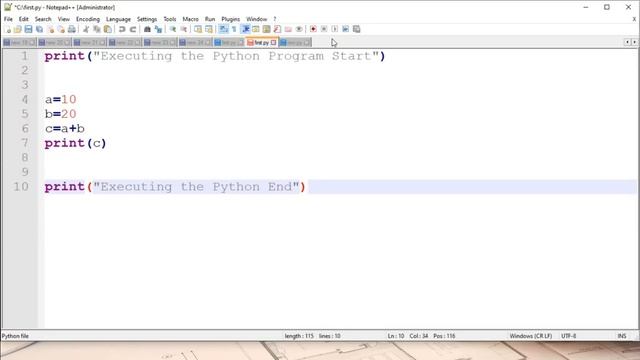Redo edit via toolbar arrow
Viewport: 640px width, 360px height.
133,29
